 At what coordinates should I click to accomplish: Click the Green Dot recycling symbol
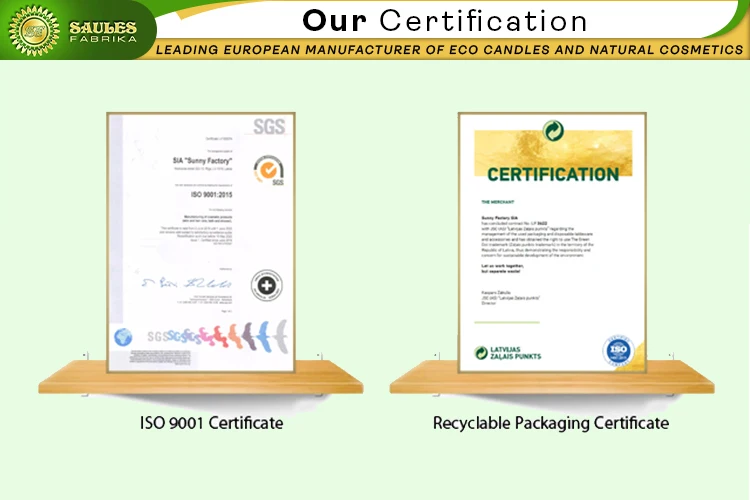tap(553, 130)
